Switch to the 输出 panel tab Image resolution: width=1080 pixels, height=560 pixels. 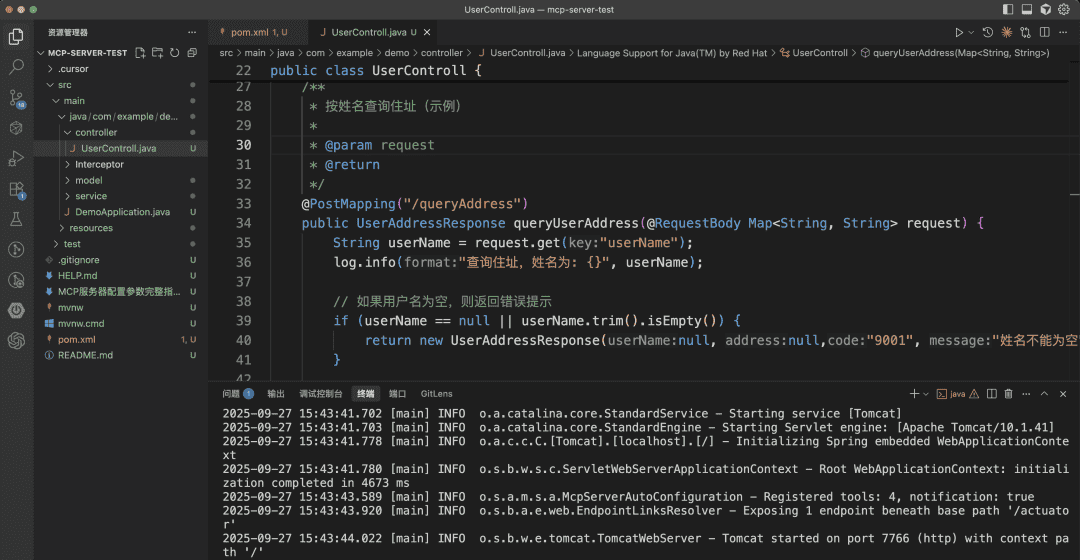276,394
